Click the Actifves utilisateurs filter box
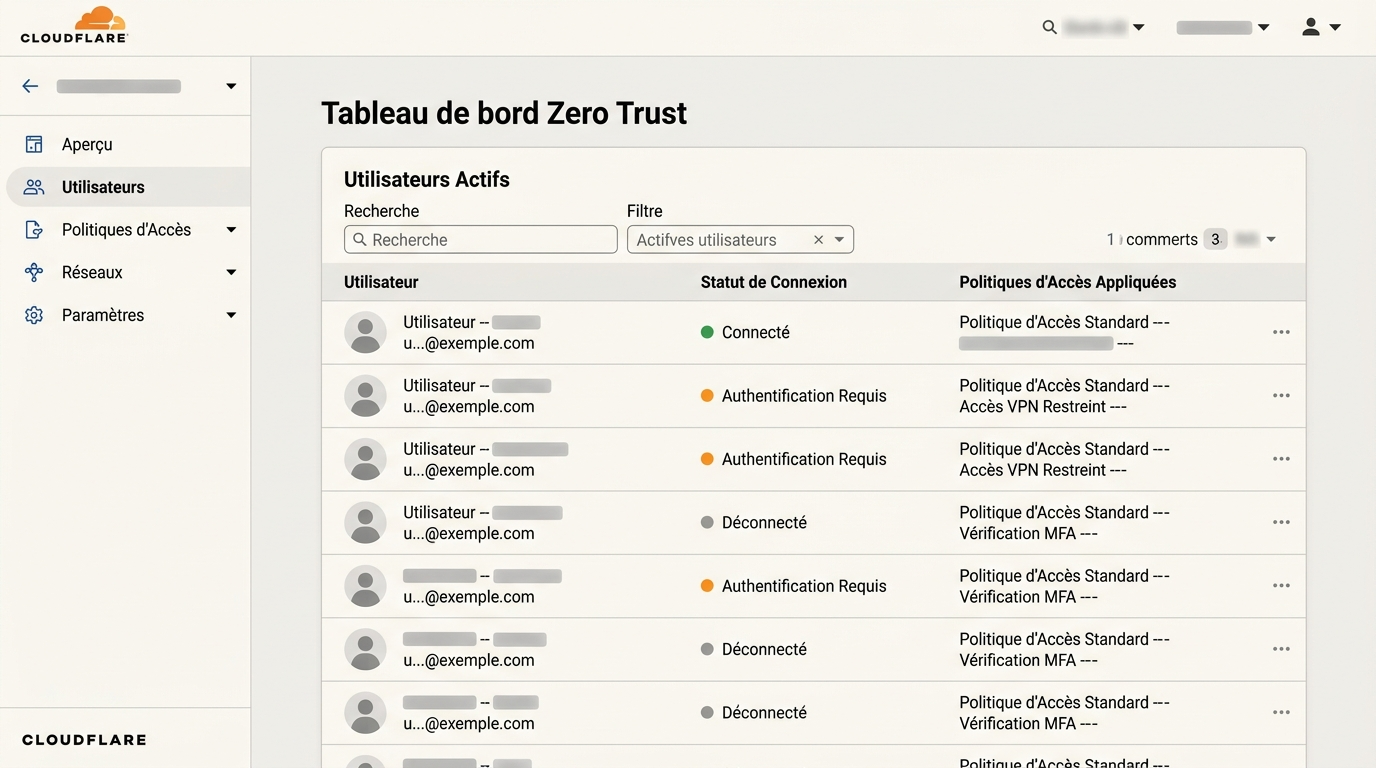The image size is (1376, 768). [740, 240]
